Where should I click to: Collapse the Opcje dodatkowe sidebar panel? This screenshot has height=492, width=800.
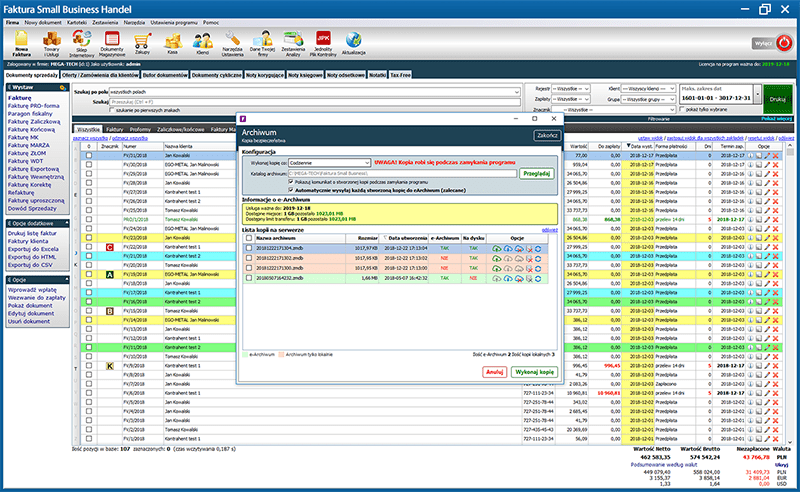click(66, 224)
